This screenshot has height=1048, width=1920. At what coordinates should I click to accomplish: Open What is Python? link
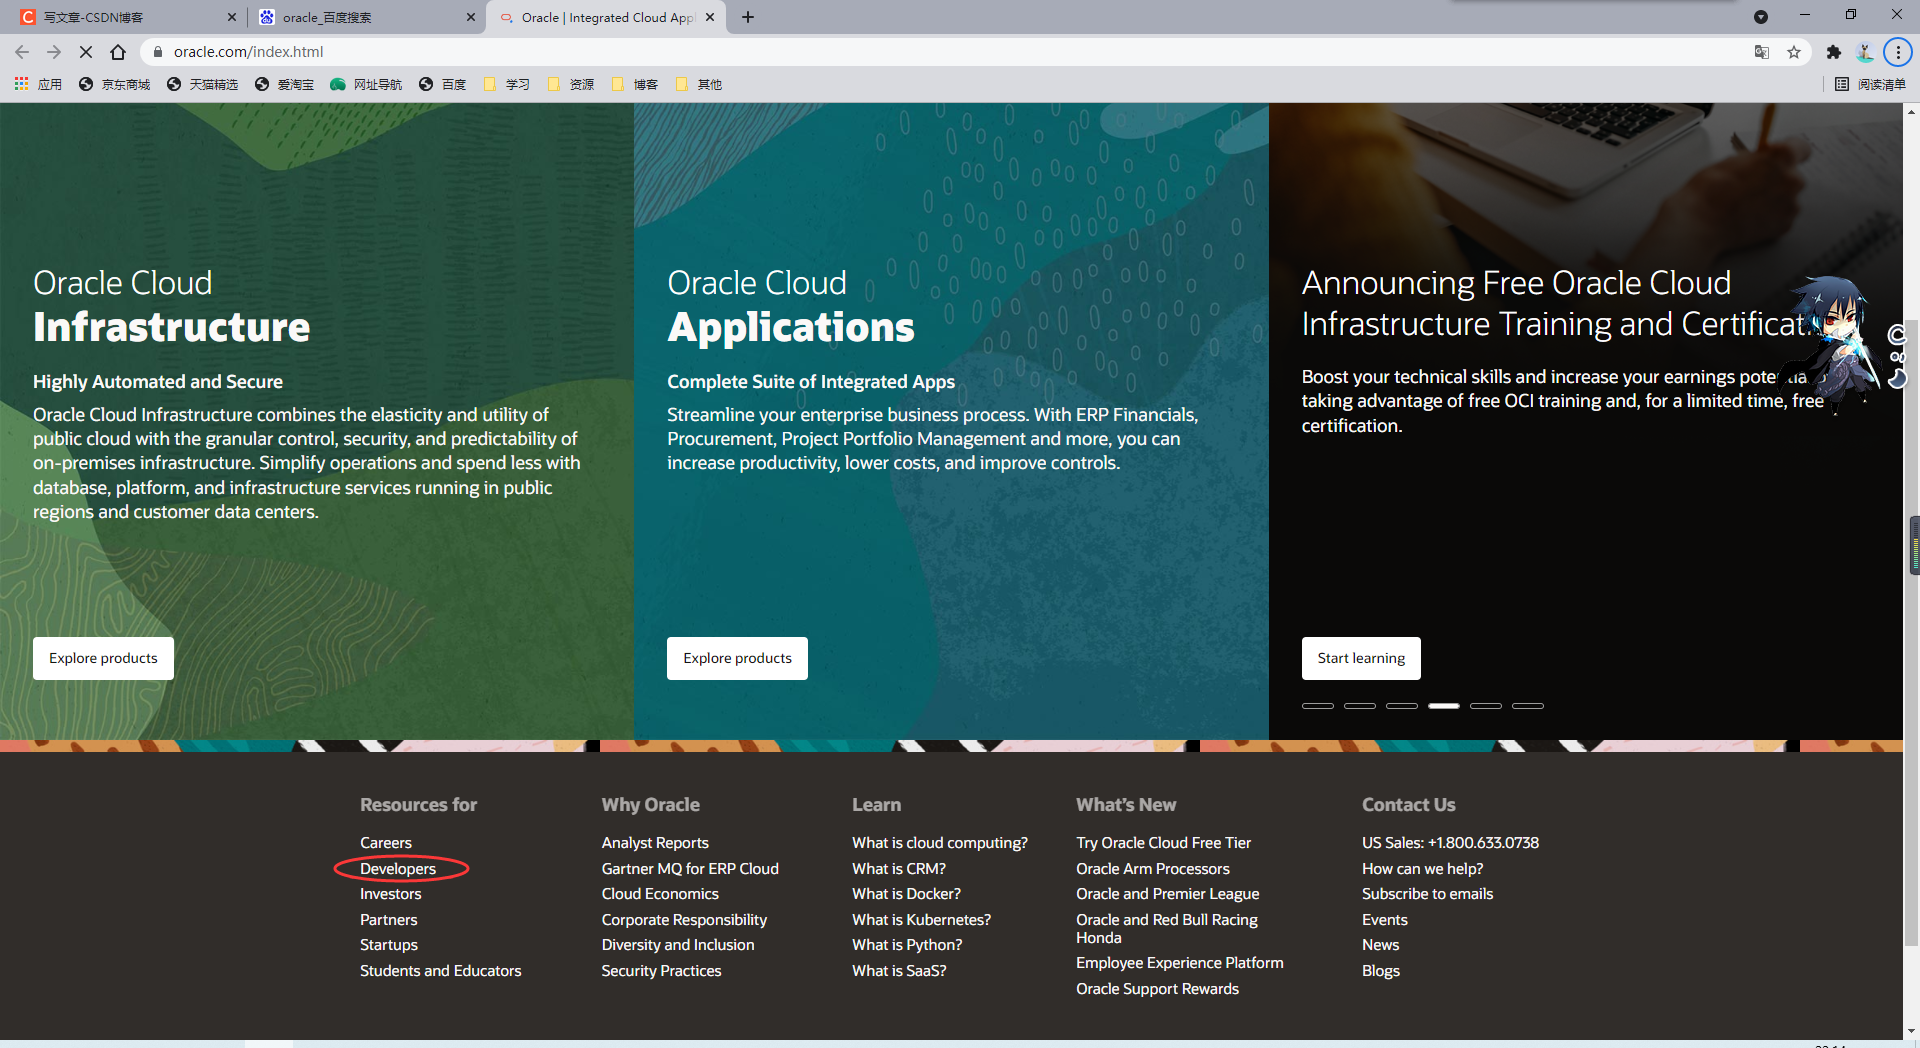[907, 945]
